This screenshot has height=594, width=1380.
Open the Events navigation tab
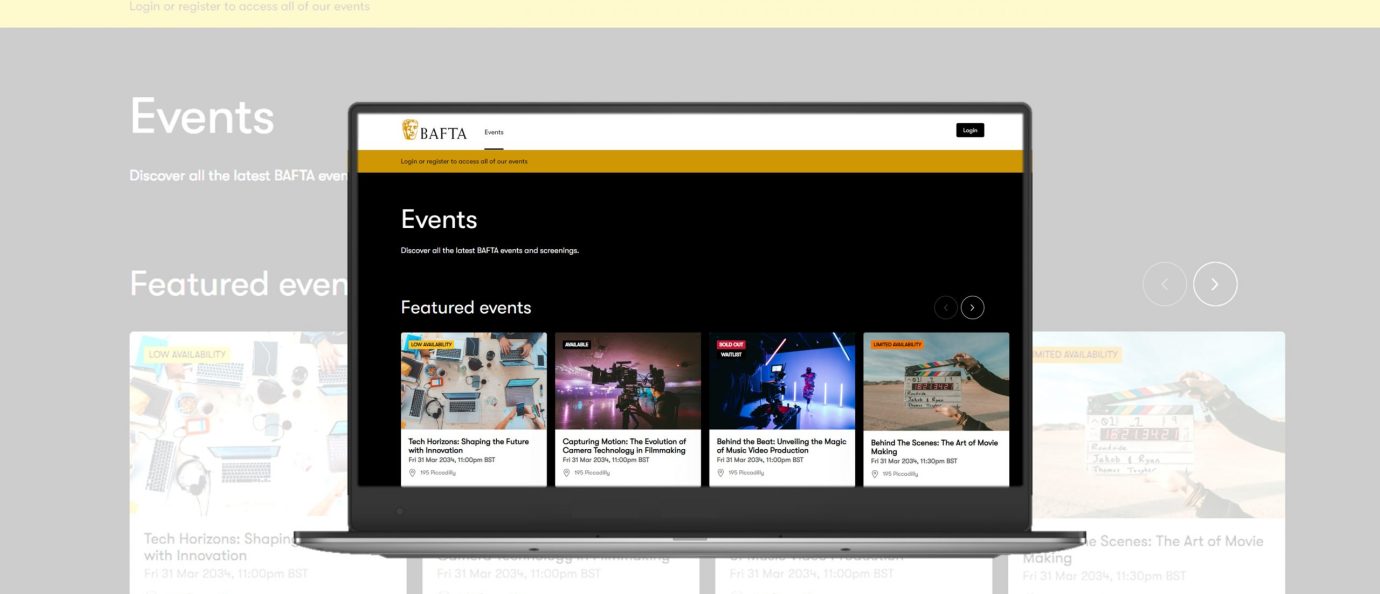494,132
